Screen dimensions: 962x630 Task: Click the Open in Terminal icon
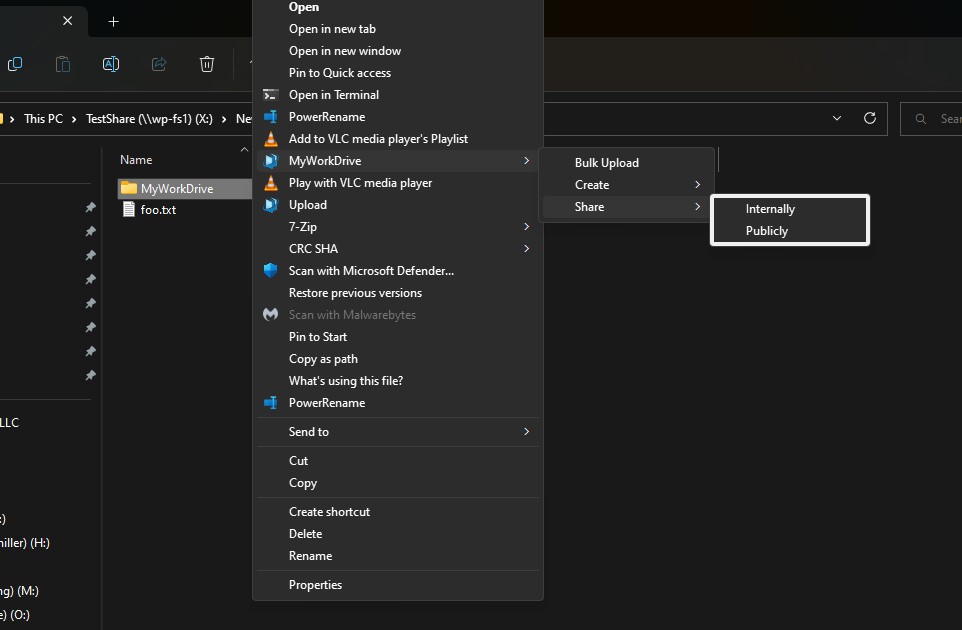pos(270,95)
